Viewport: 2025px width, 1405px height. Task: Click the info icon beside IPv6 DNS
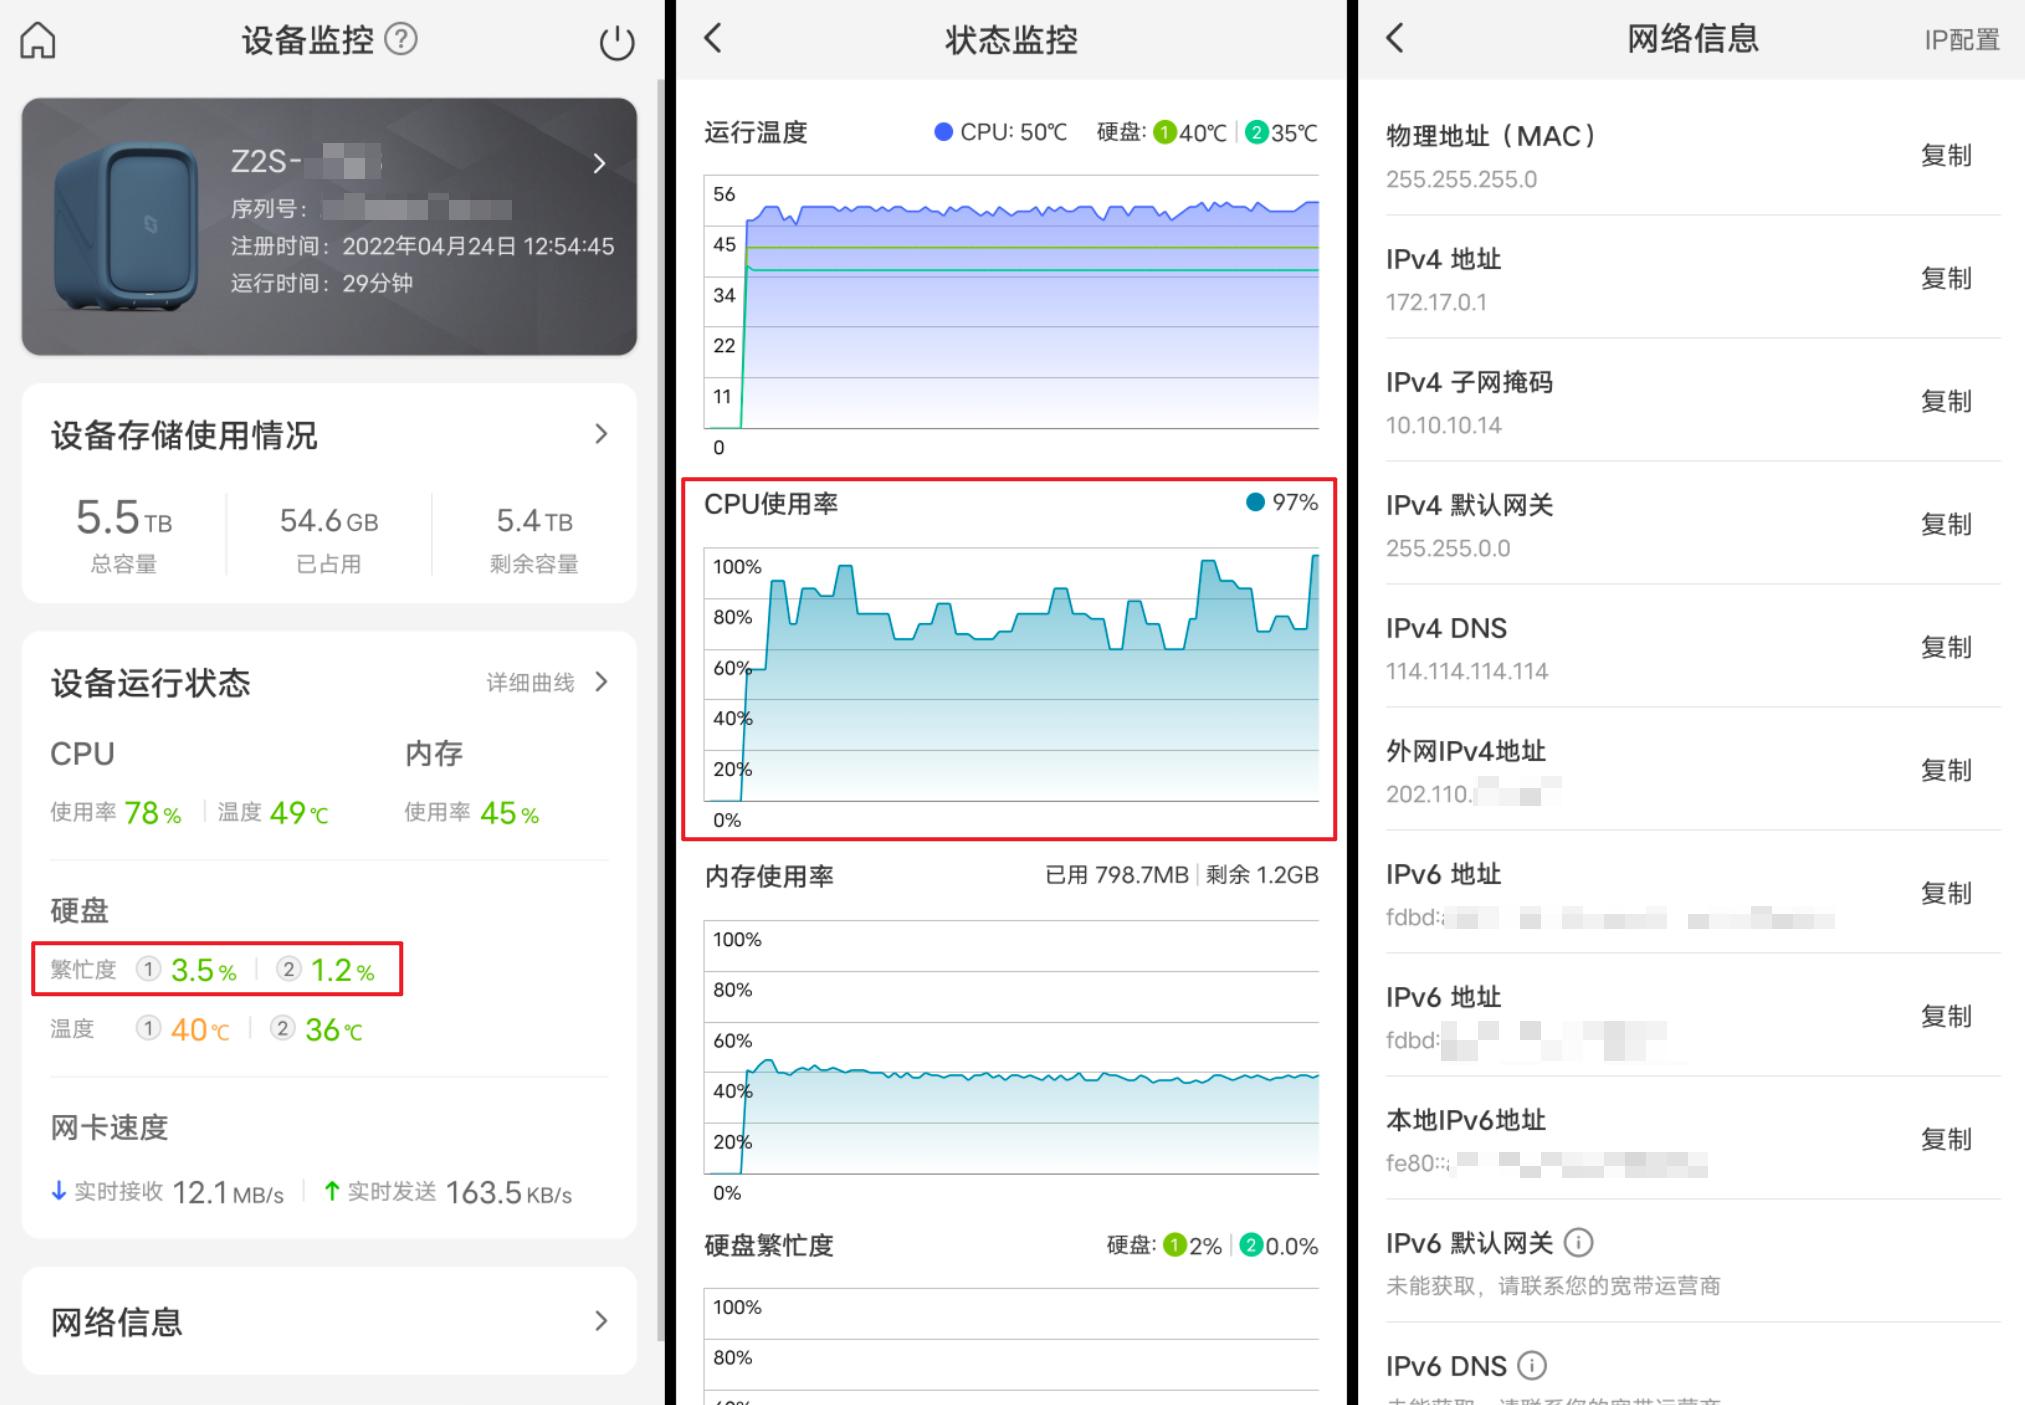pos(1530,1365)
